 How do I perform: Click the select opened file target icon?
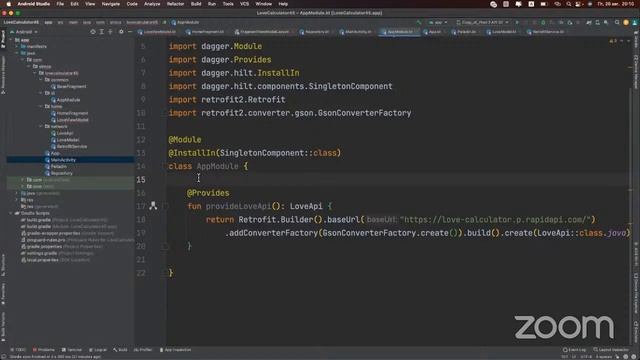93,32
